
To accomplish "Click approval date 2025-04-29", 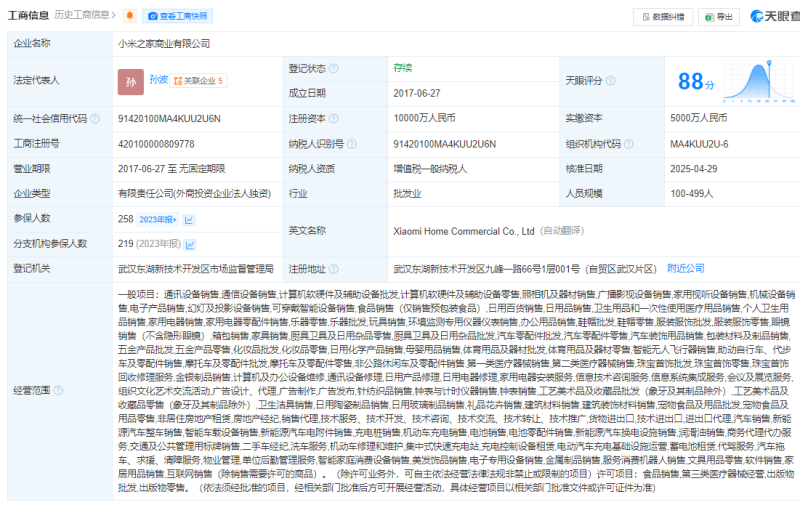I will 693,169.
